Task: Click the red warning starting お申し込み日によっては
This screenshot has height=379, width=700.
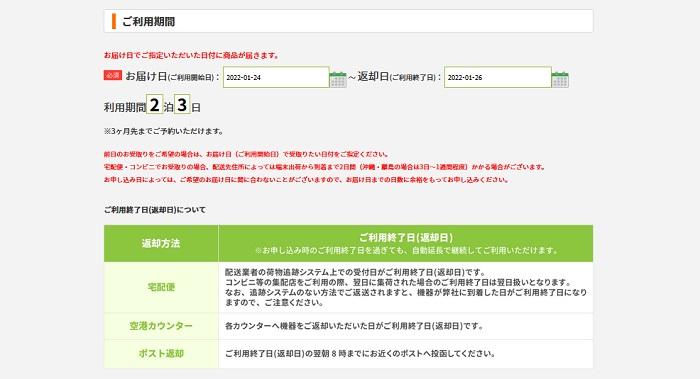Action: (306, 179)
